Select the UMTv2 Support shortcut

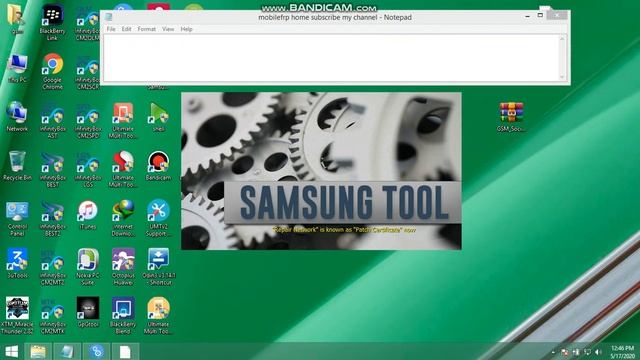pyautogui.click(x=158, y=218)
